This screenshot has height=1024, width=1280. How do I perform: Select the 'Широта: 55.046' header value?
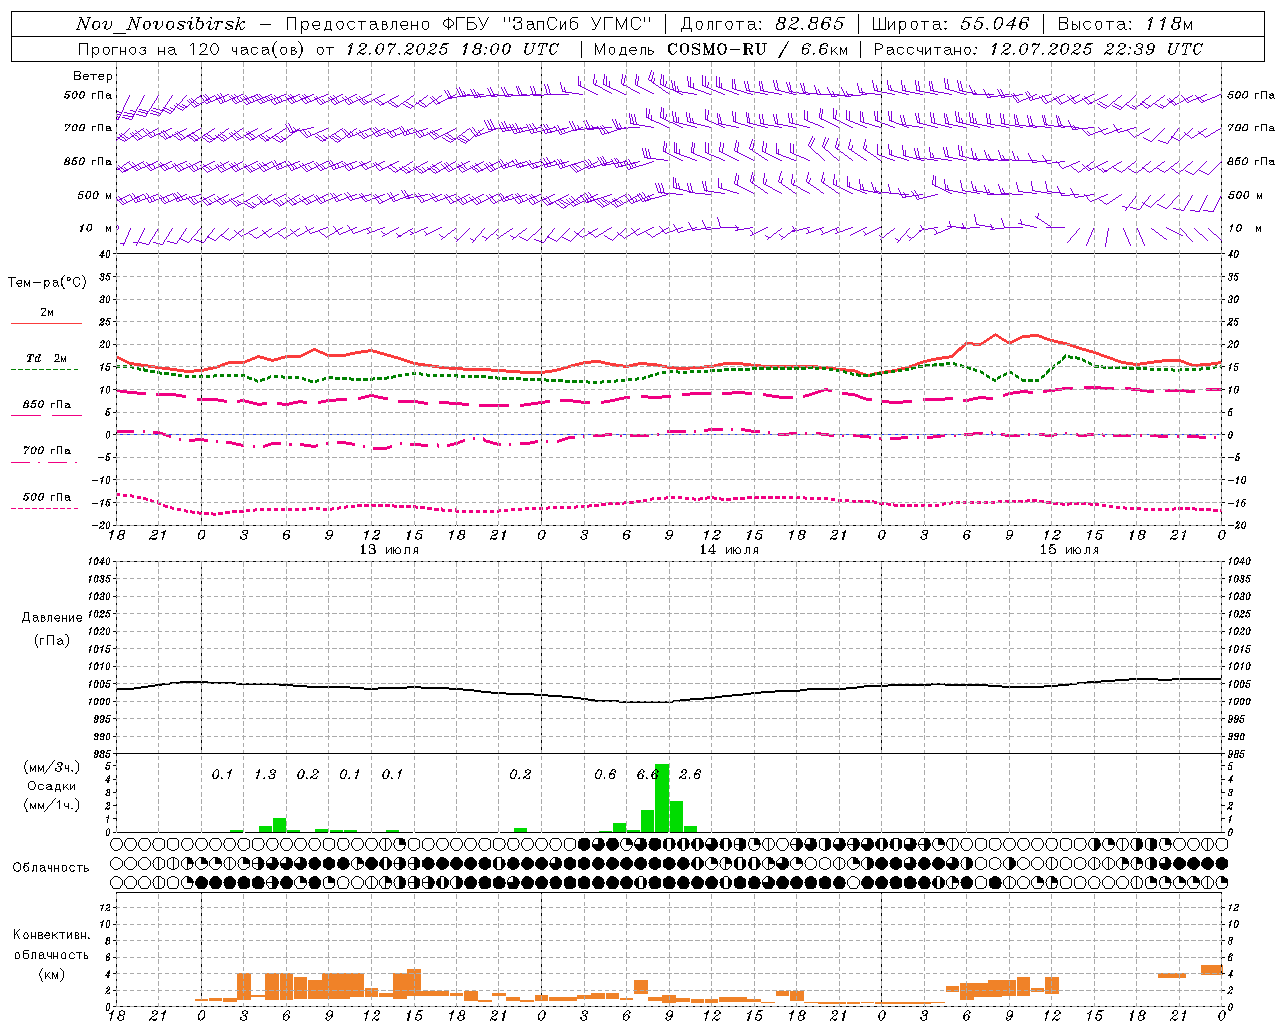click(950, 24)
